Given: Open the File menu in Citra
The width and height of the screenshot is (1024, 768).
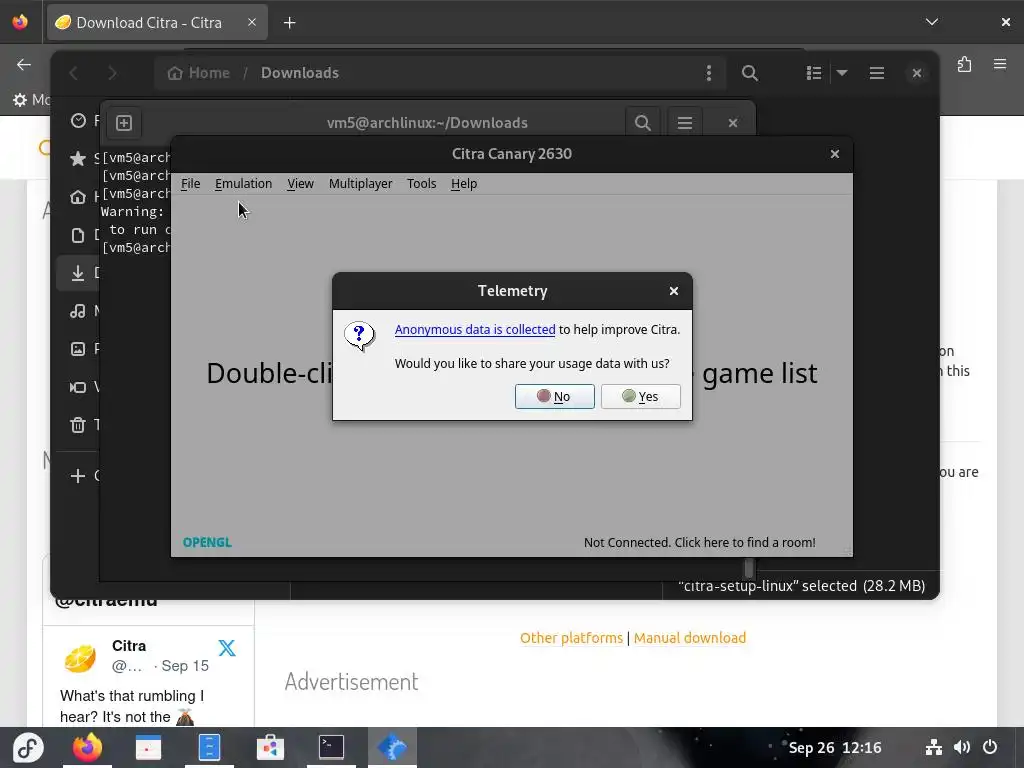Looking at the screenshot, I should 191,184.
